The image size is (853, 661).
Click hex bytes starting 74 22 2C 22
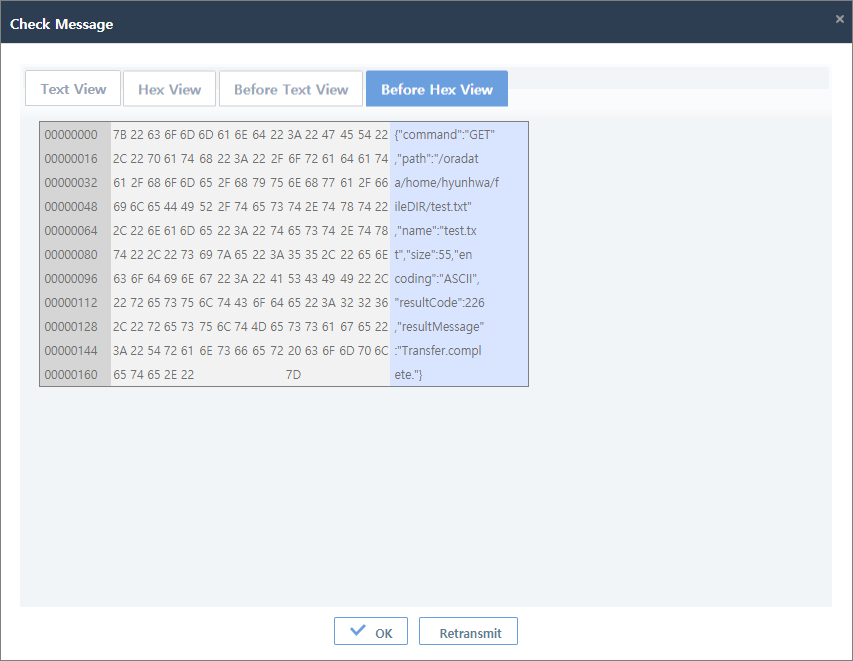[250, 254]
